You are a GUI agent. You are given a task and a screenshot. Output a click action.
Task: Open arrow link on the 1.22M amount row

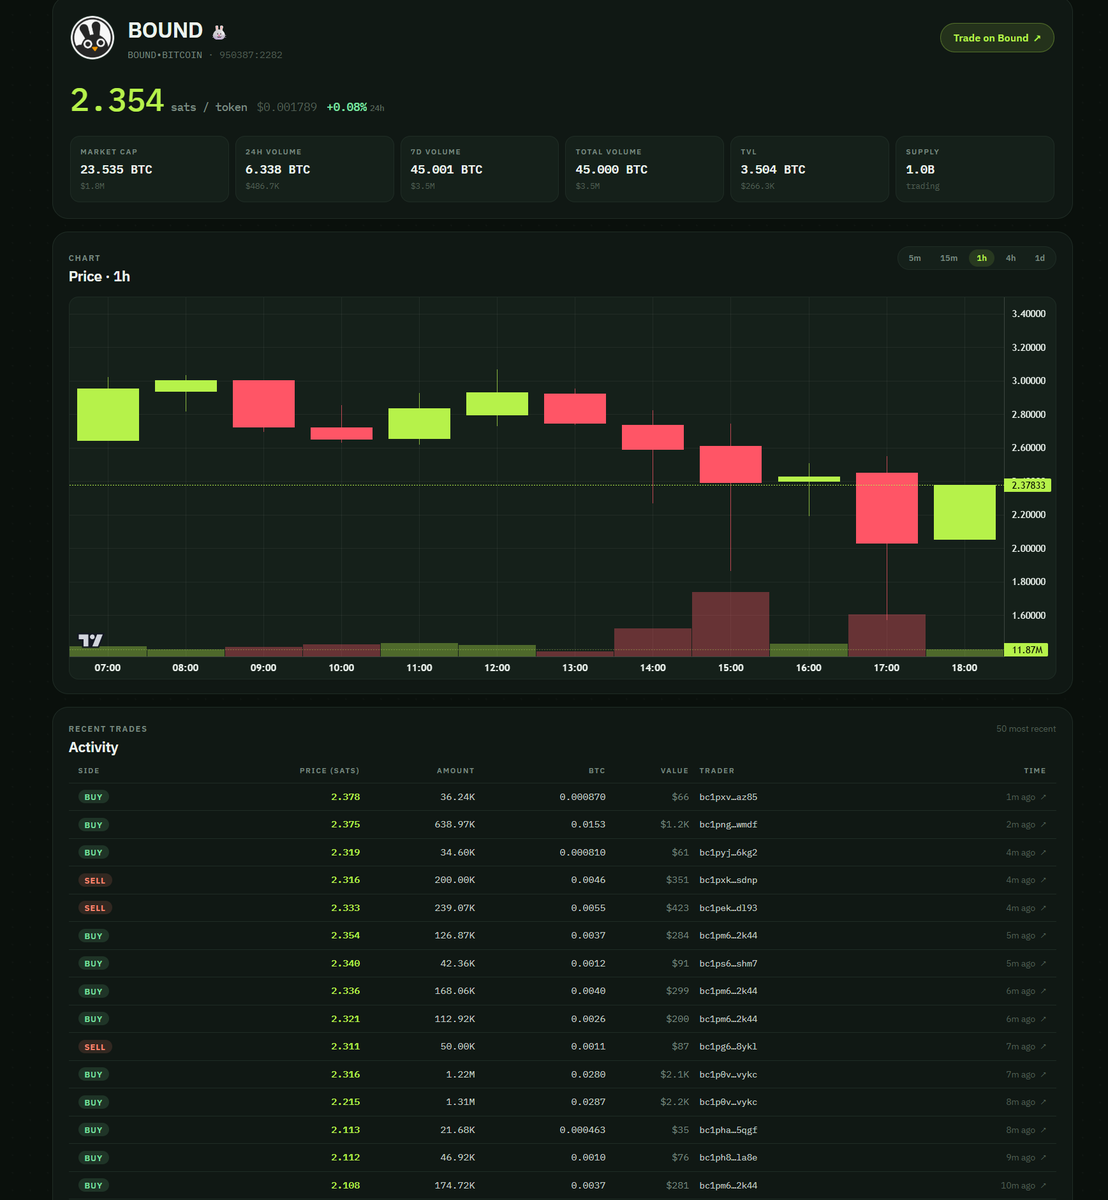coord(1043,1075)
